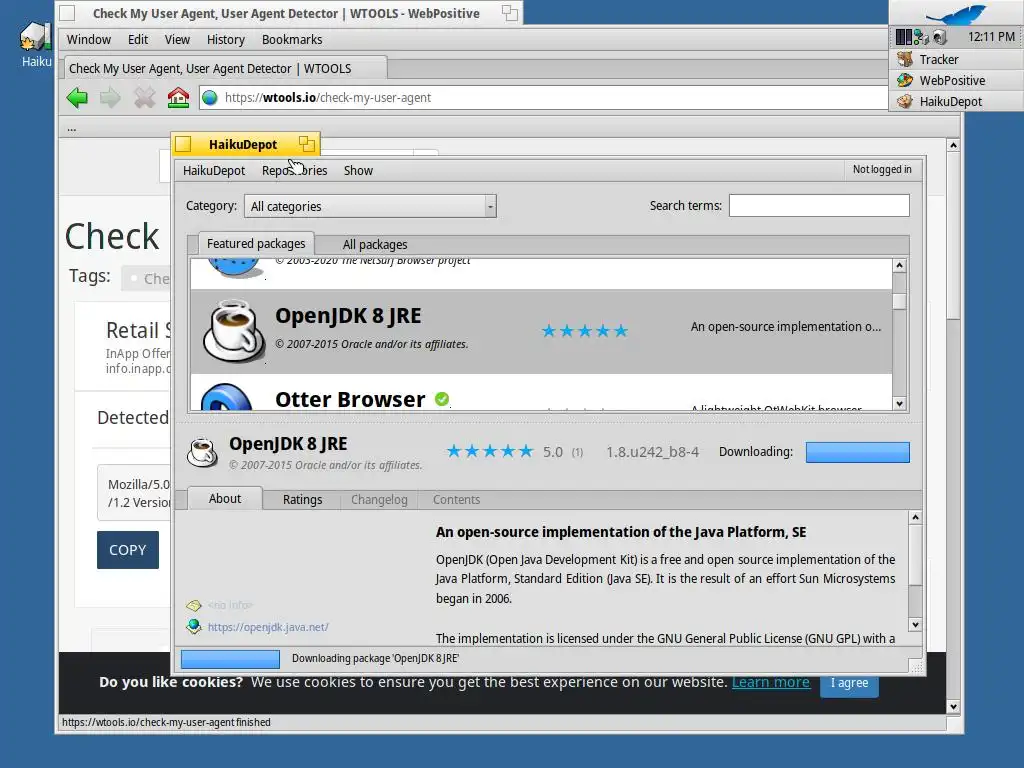This screenshot has height=768, width=1024.
Task: Click the Downloading progress bar in package header
Action: pos(857,452)
